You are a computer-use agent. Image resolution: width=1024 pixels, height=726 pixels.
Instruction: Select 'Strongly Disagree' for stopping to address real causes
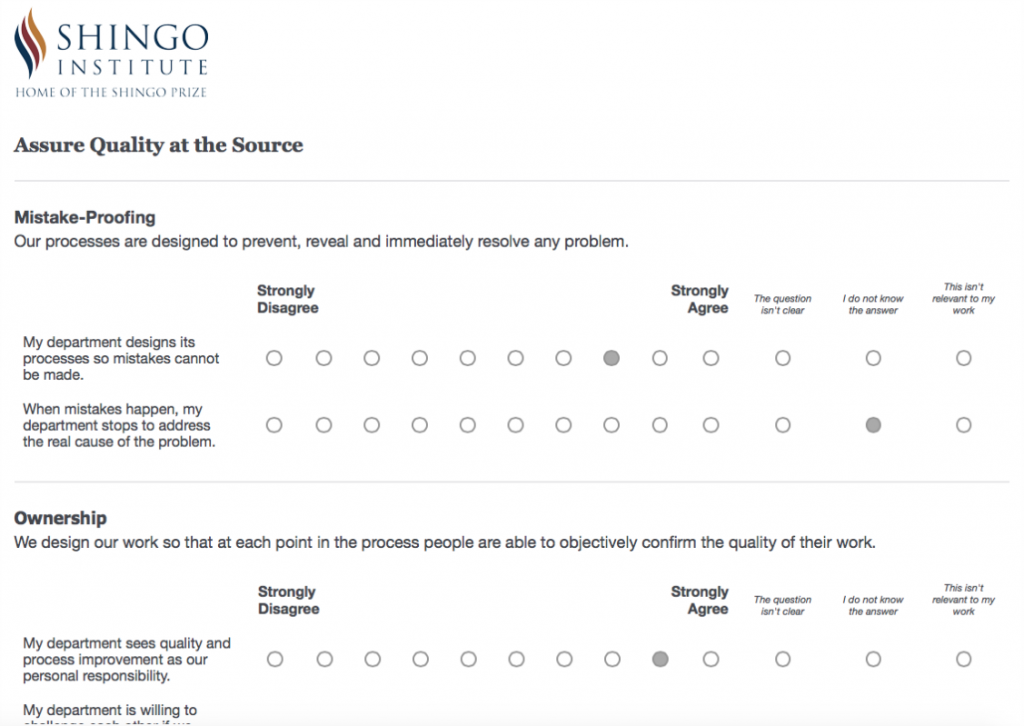pyautogui.click(x=274, y=424)
